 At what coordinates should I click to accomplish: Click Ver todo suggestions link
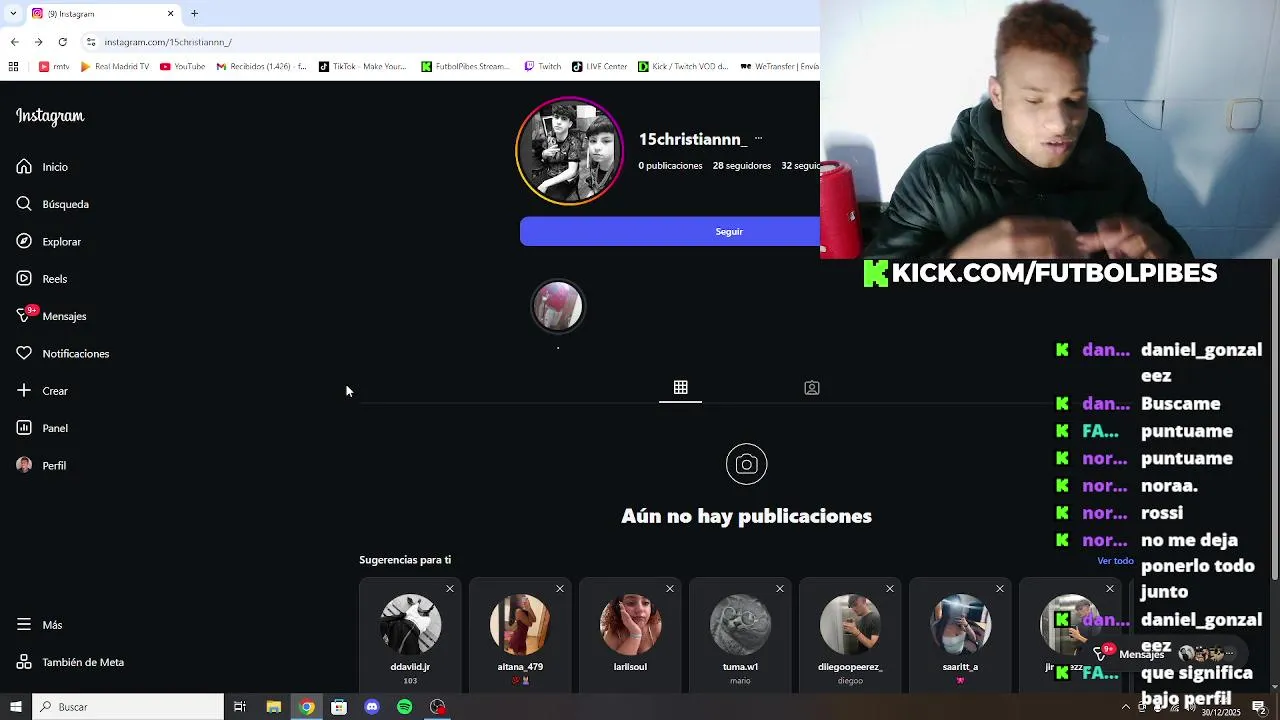click(1115, 561)
